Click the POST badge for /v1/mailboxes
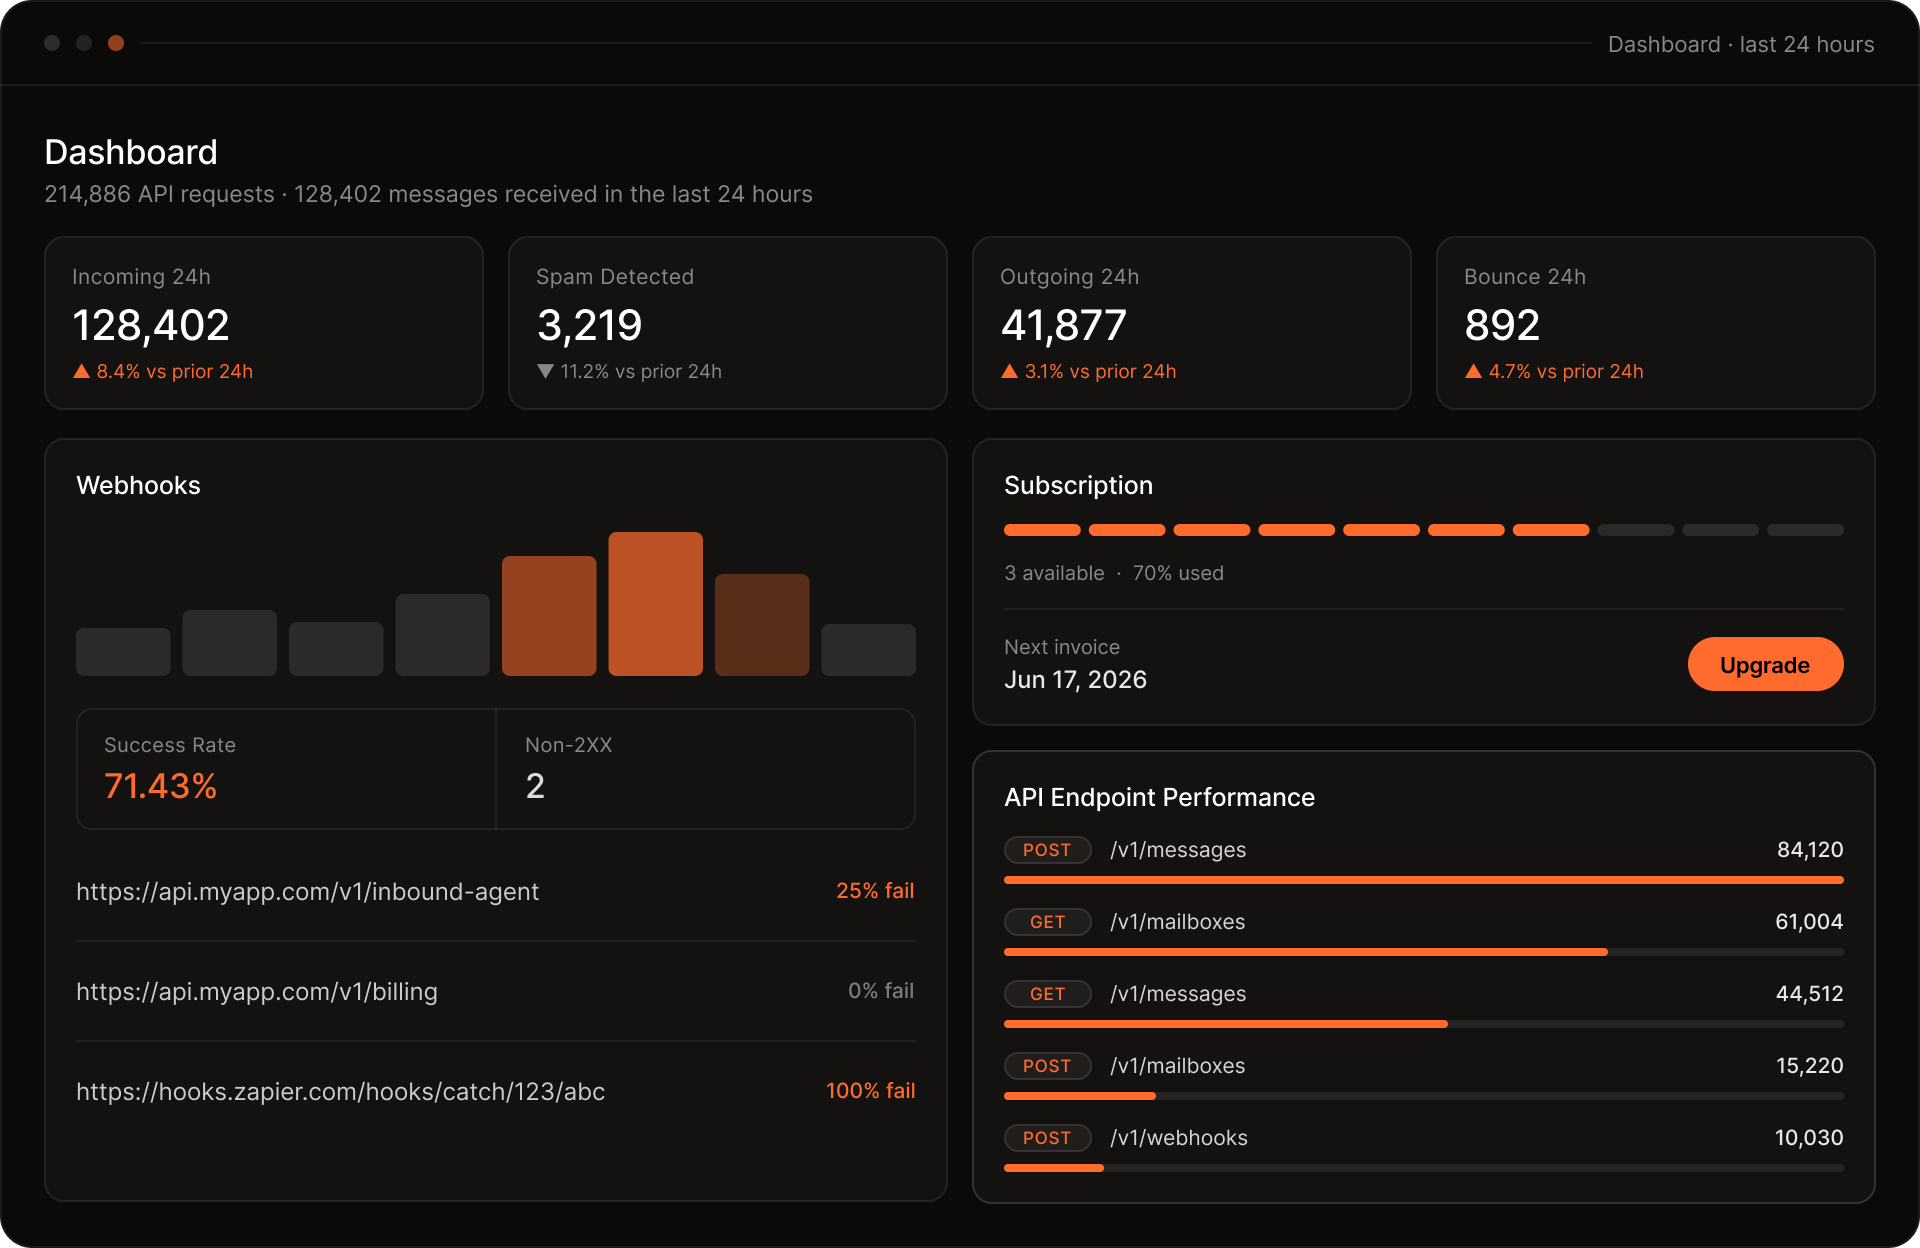 coord(1047,1066)
